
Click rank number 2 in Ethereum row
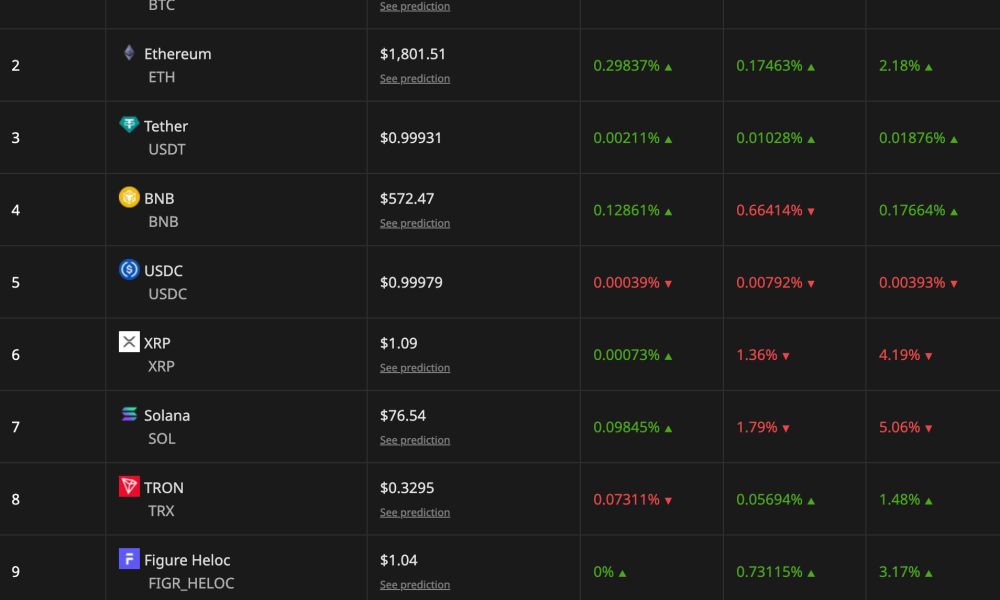tap(15, 66)
